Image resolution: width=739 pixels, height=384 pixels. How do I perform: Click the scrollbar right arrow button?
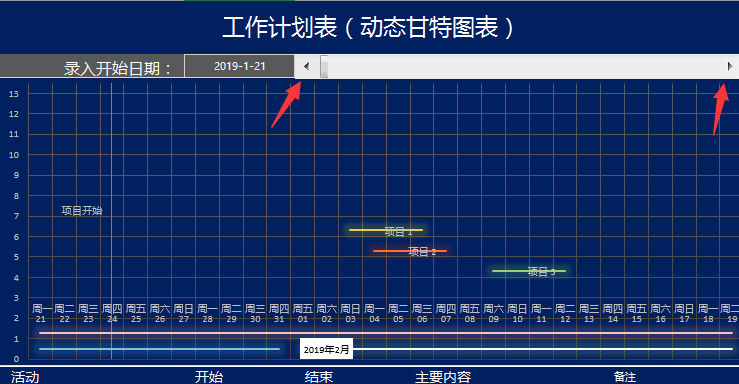coord(730,66)
